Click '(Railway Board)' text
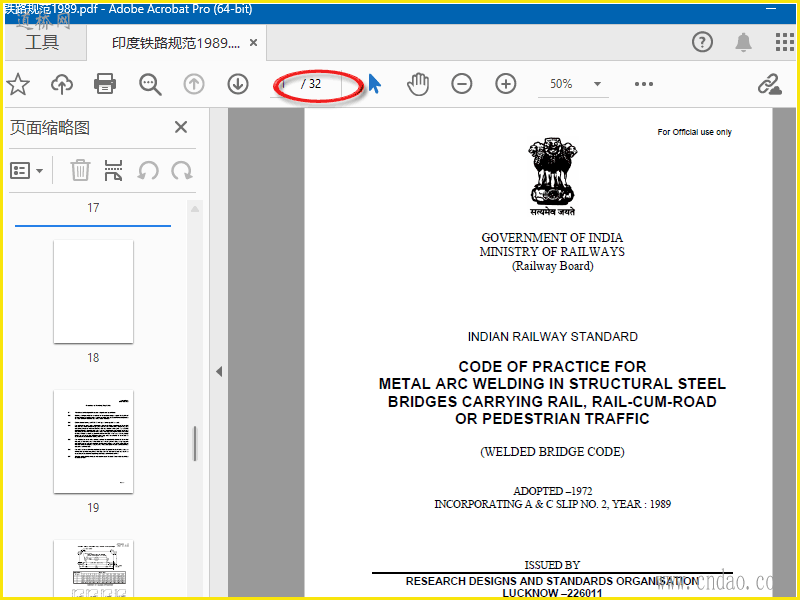The width and height of the screenshot is (800, 600). click(x=553, y=266)
